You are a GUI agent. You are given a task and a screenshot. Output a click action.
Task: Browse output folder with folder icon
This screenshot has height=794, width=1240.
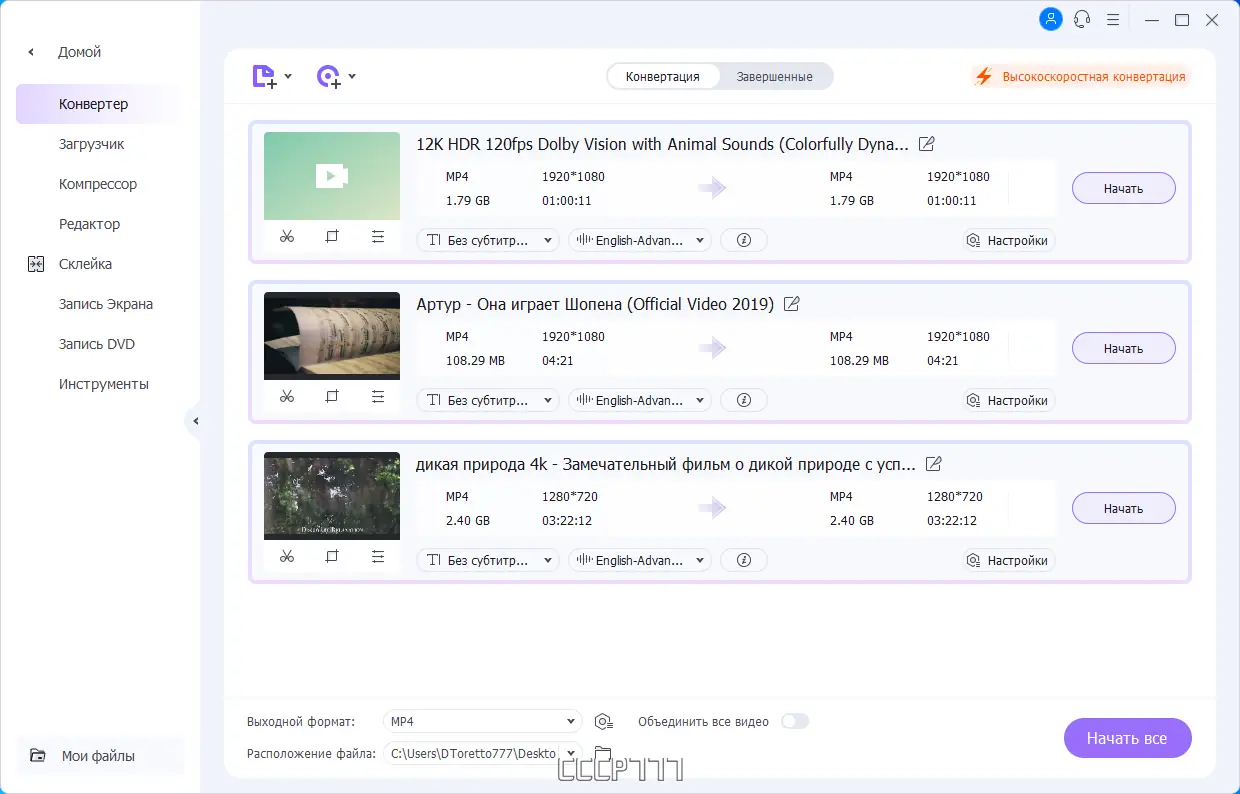coord(603,753)
